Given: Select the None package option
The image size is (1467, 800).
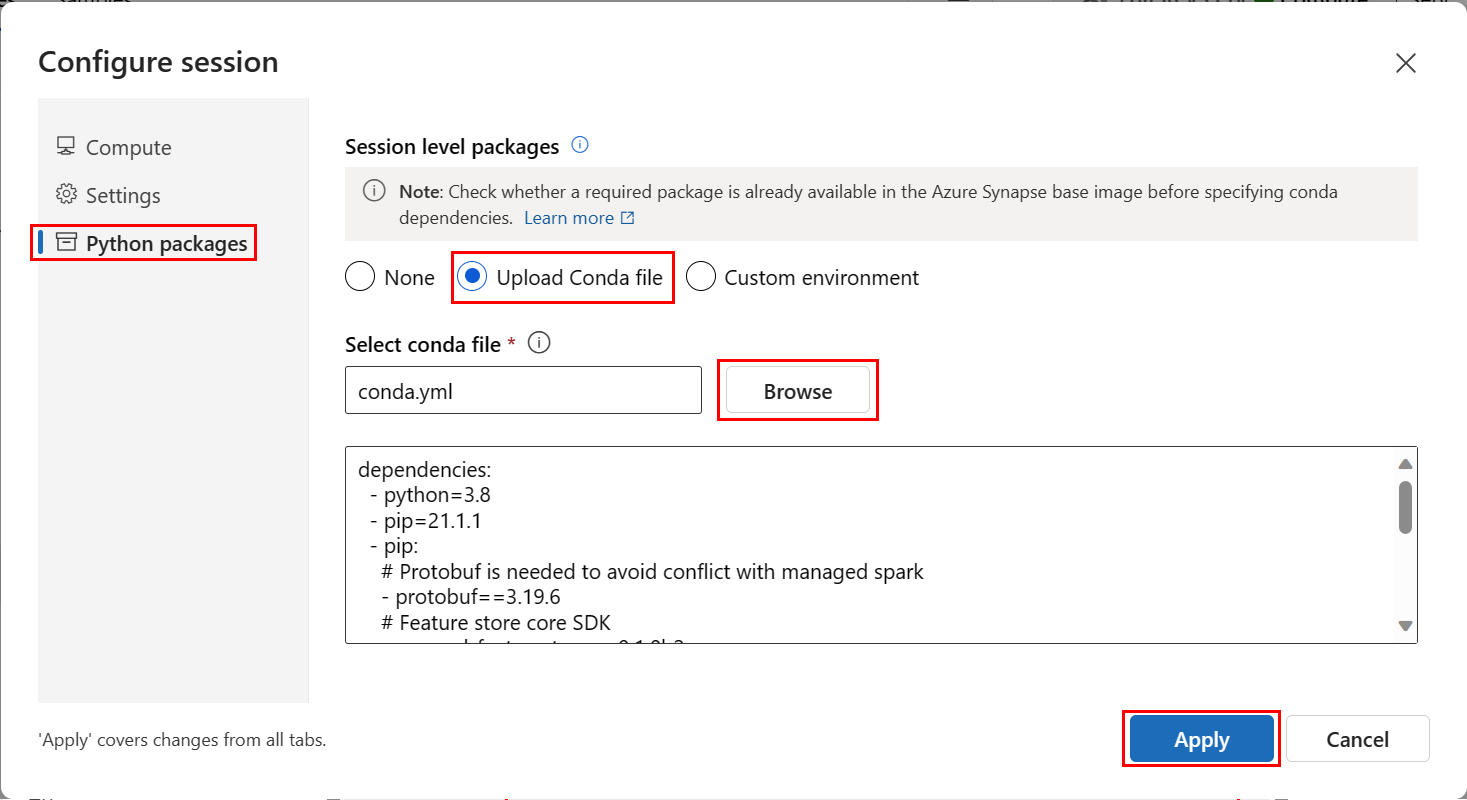Looking at the screenshot, I should [360, 277].
